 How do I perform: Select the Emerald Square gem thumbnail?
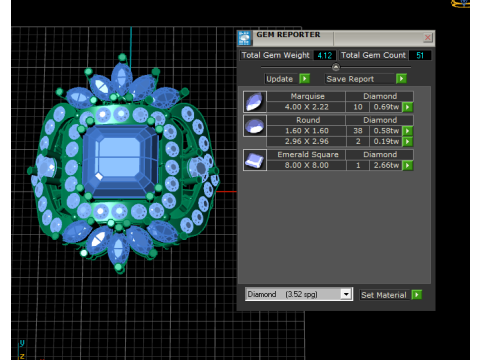(255, 160)
